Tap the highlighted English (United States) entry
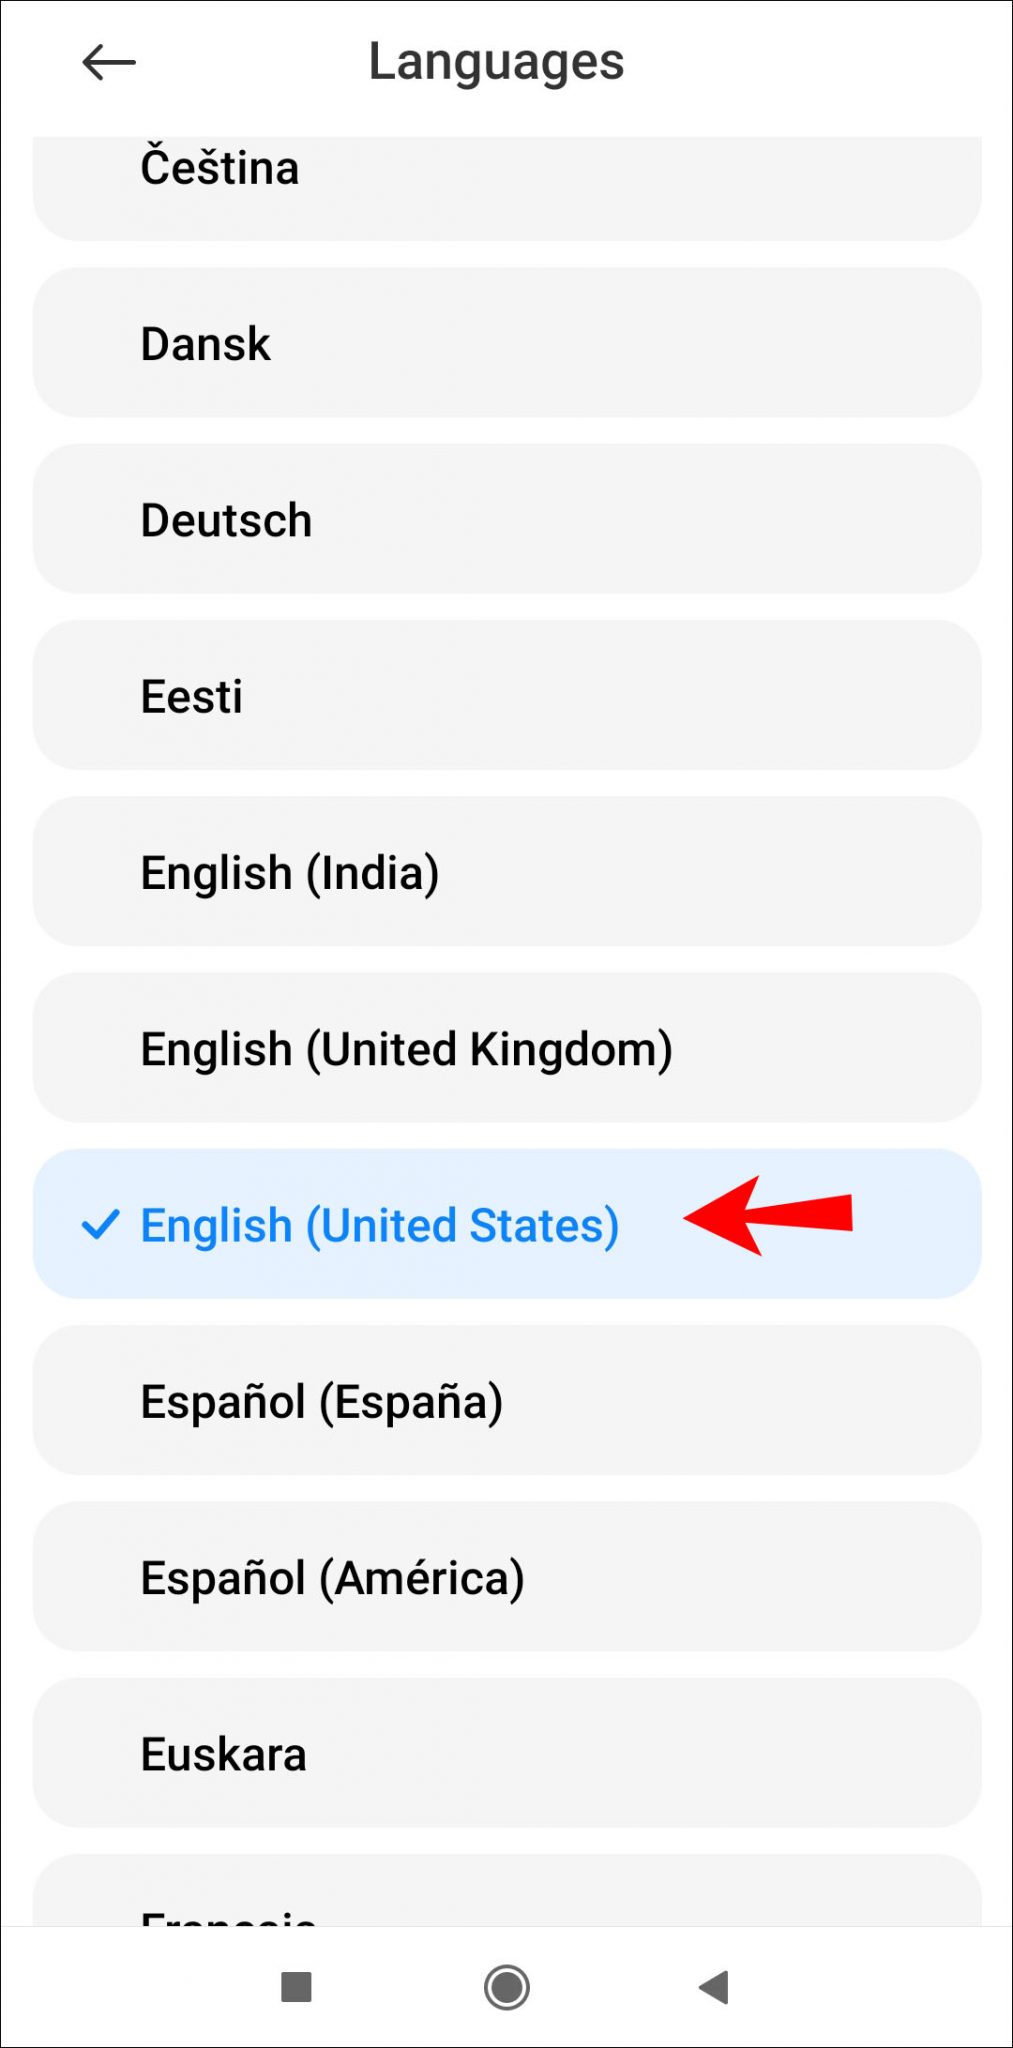Image resolution: width=1013 pixels, height=2048 pixels. [380, 1224]
